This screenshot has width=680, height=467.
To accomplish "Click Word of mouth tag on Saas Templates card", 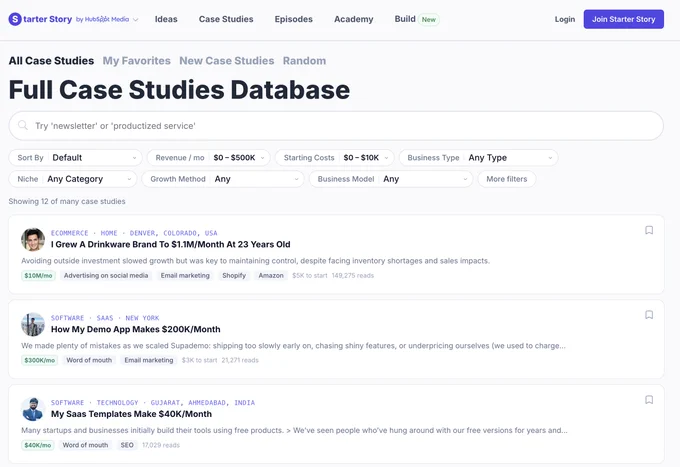I will [85, 445].
